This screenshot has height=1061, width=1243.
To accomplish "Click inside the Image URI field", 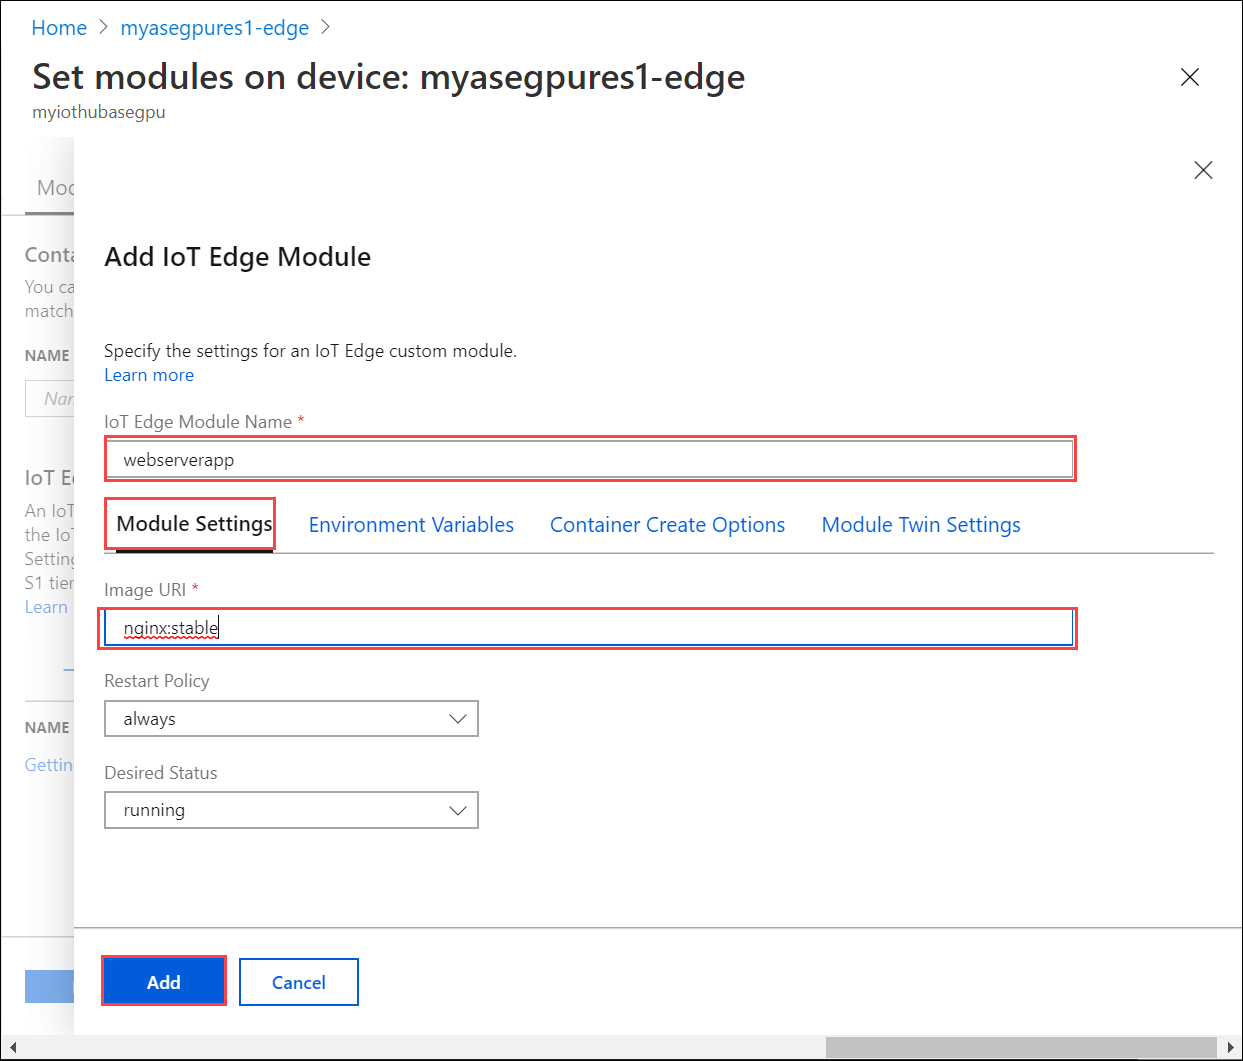I will [590, 627].
